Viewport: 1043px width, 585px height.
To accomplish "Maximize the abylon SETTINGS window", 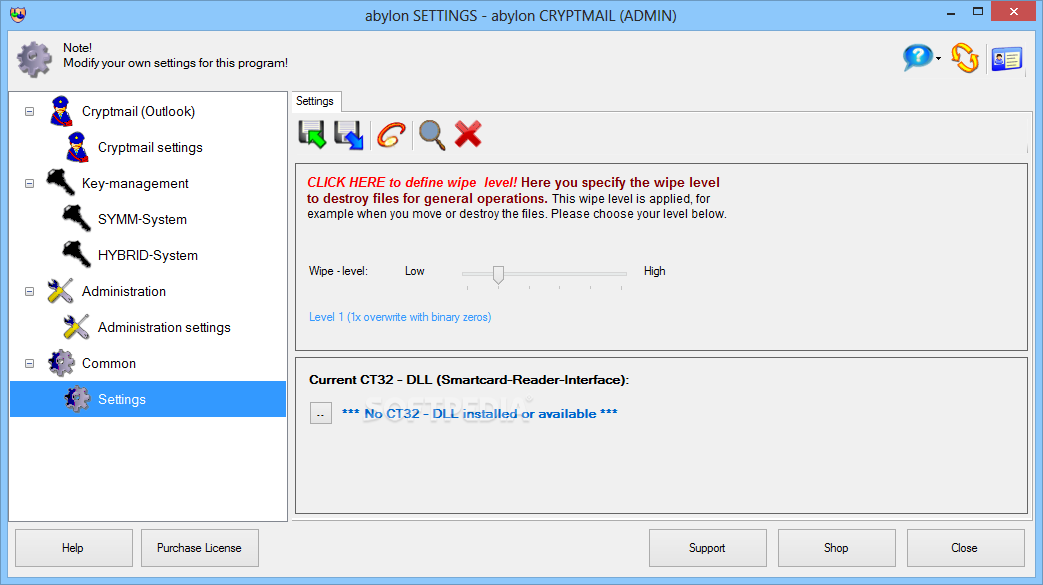I will pos(978,11).
